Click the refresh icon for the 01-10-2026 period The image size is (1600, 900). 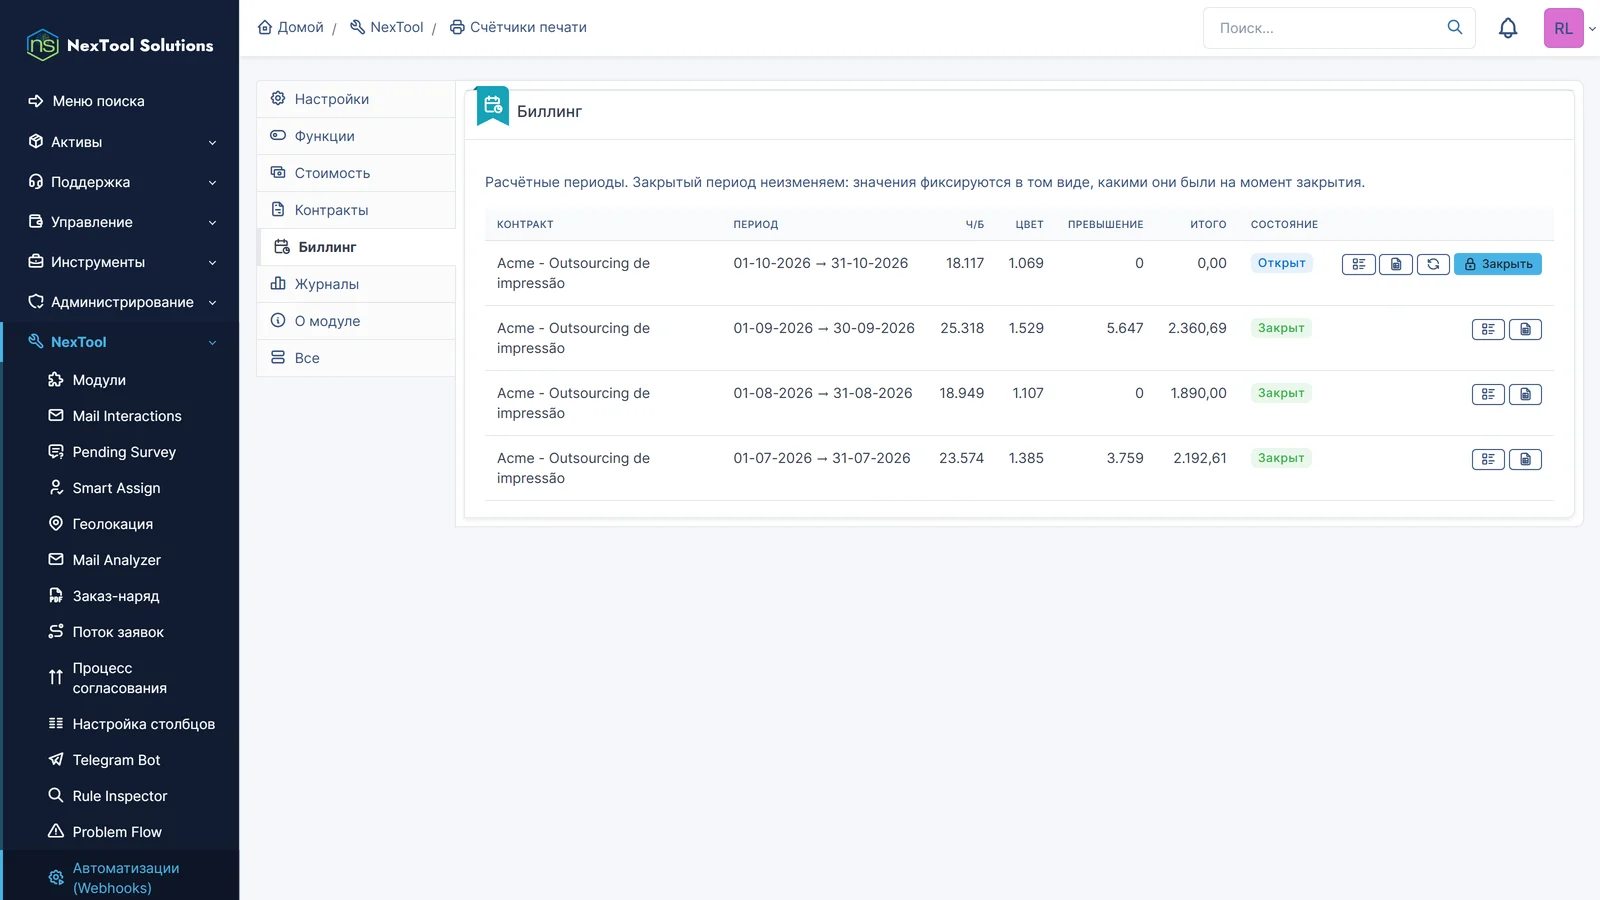pyautogui.click(x=1433, y=264)
